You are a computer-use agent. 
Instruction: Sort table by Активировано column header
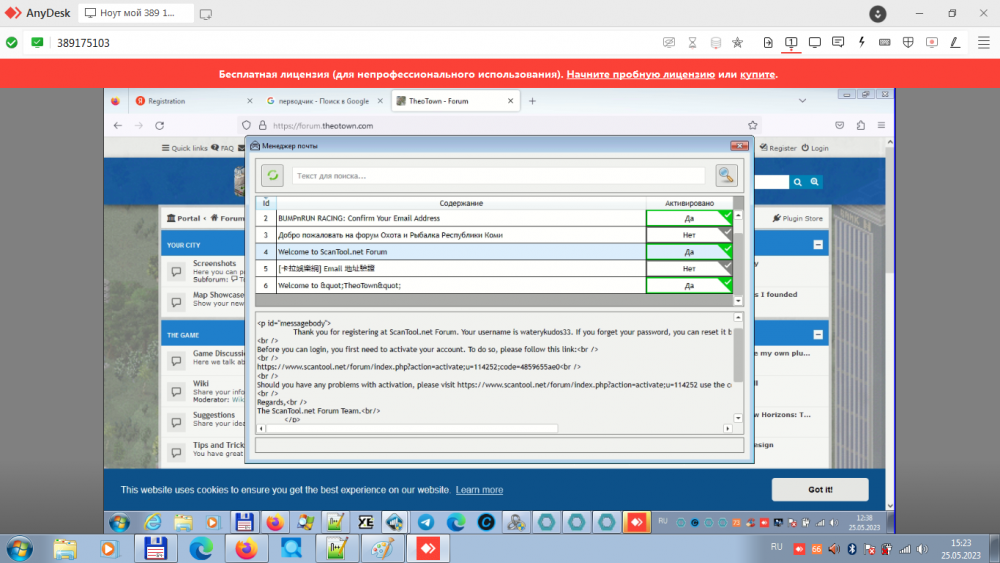(689, 203)
